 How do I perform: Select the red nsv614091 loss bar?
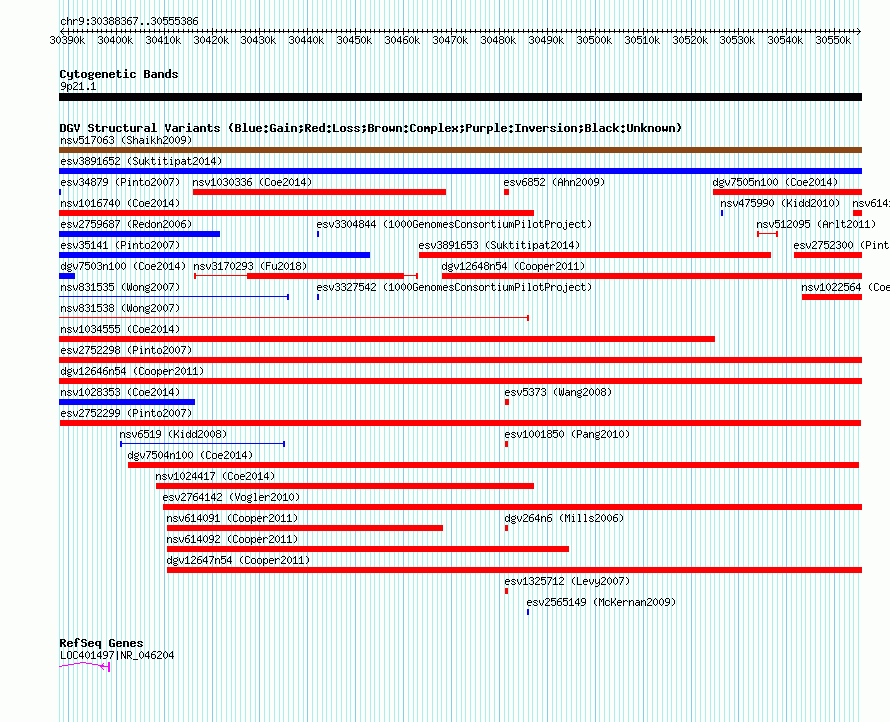click(x=305, y=528)
